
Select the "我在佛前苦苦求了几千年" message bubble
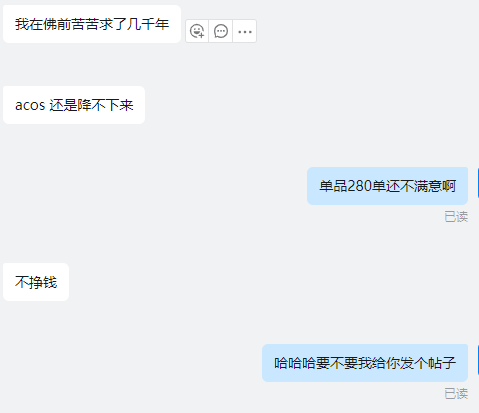point(92,24)
